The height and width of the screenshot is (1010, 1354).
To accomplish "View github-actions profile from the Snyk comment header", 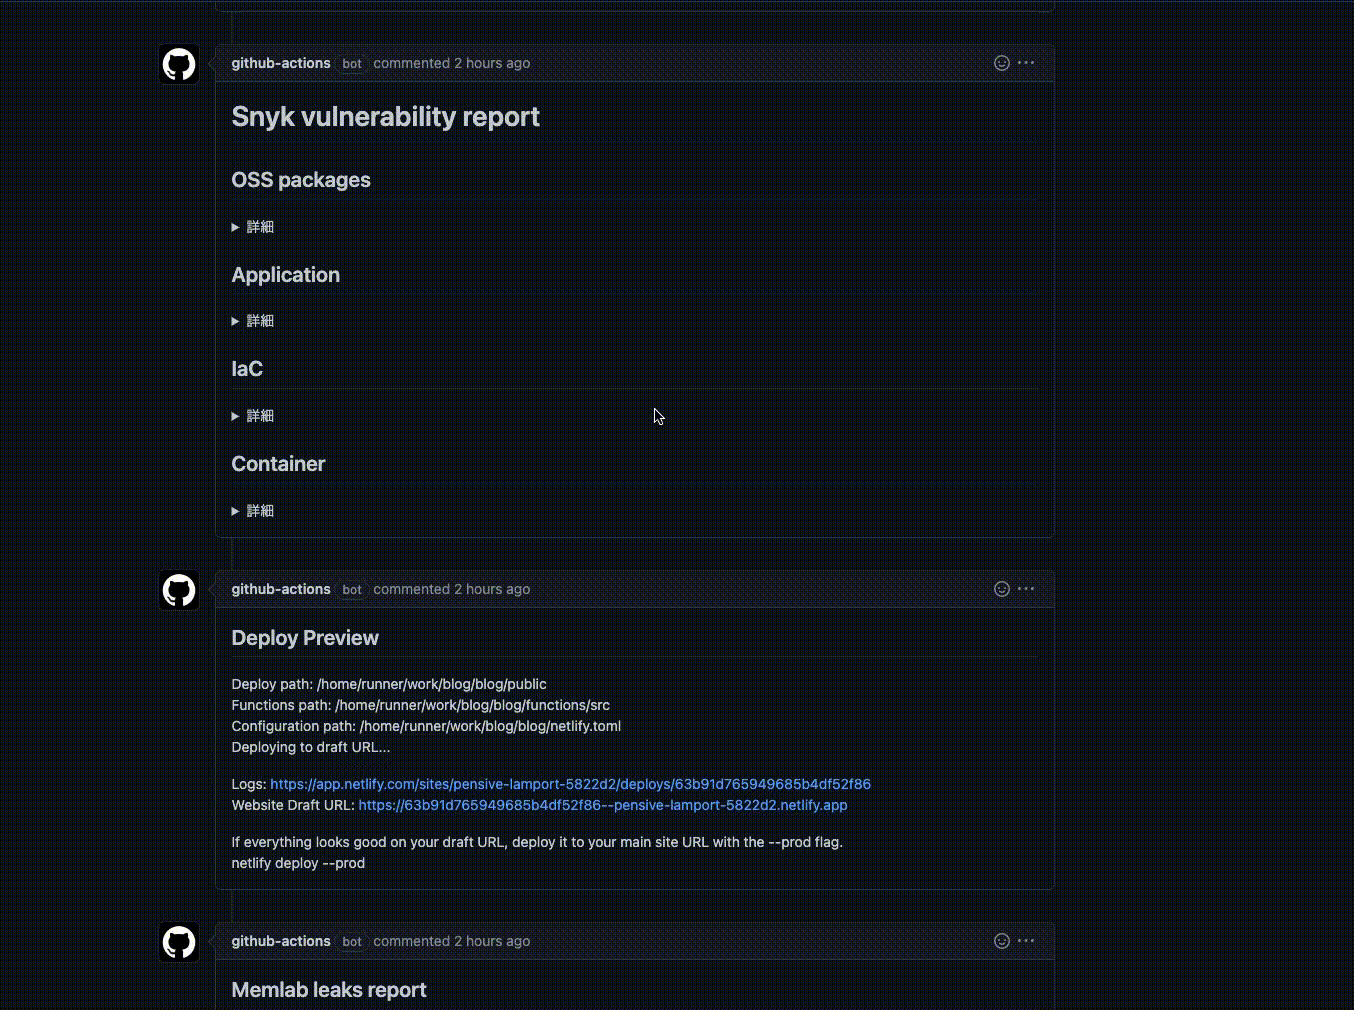I will (x=280, y=63).
